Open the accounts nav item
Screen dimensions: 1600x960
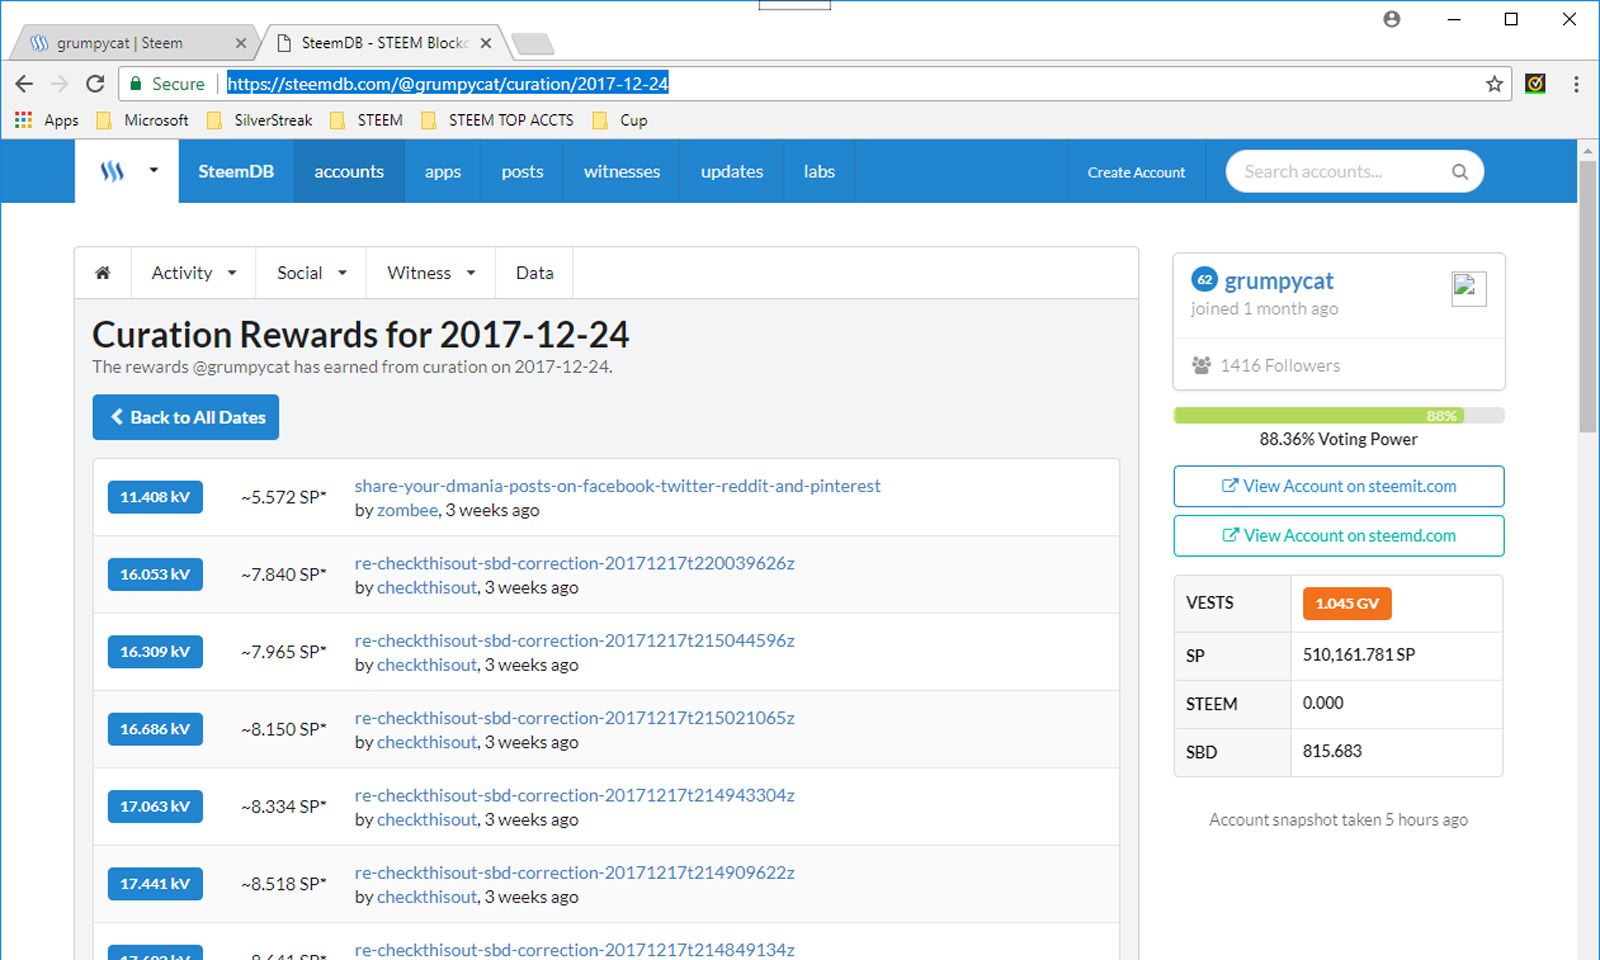coord(349,171)
